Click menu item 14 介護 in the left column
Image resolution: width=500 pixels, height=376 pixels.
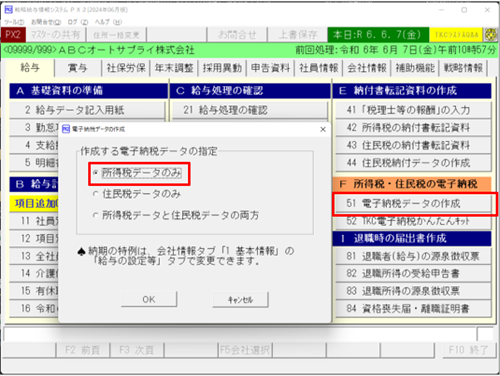point(34,274)
